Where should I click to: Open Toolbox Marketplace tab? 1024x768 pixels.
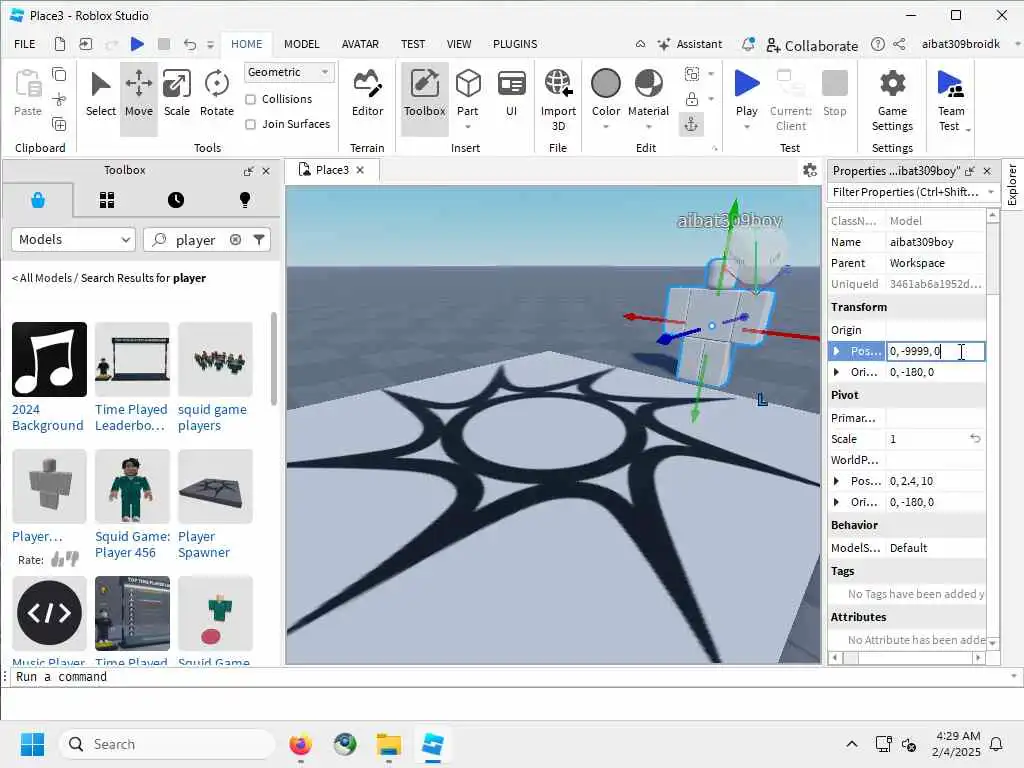pyautogui.click(x=38, y=200)
